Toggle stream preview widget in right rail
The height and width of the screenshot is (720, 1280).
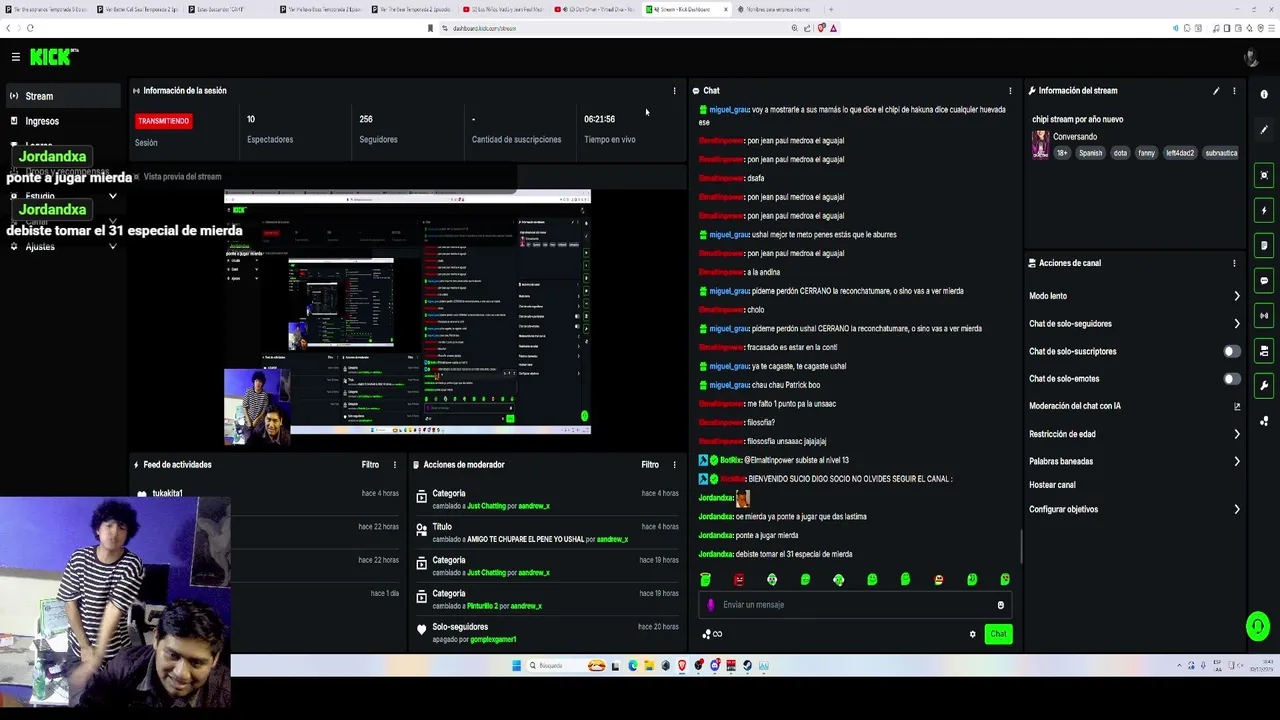pos(1264,176)
